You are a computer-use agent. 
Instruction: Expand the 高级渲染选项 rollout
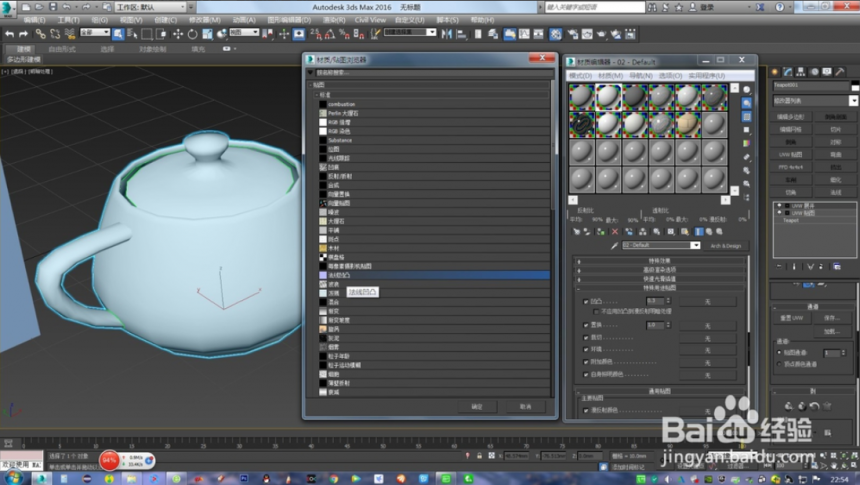pyautogui.click(x=660, y=270)
